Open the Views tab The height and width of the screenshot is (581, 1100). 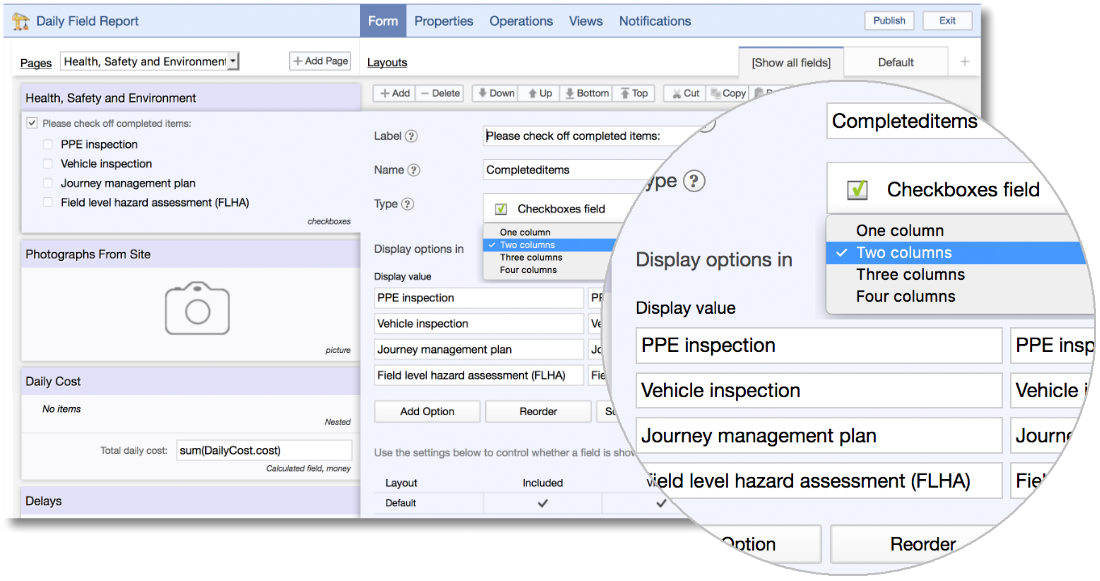[x=586, y=21]
